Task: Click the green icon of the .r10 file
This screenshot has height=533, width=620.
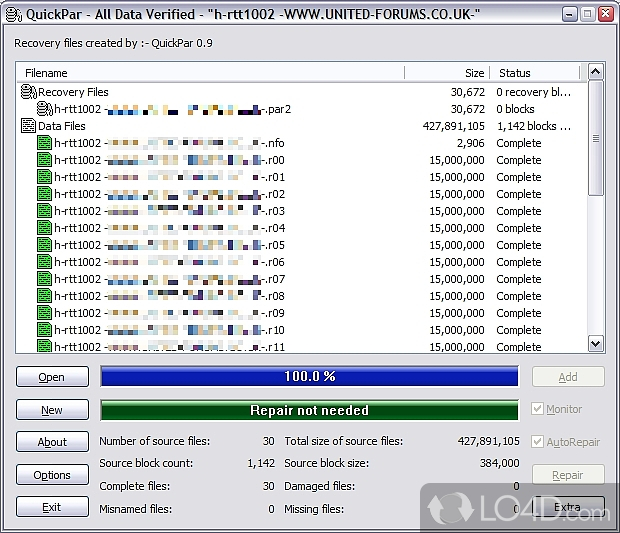Action: (x=44, y=330)
